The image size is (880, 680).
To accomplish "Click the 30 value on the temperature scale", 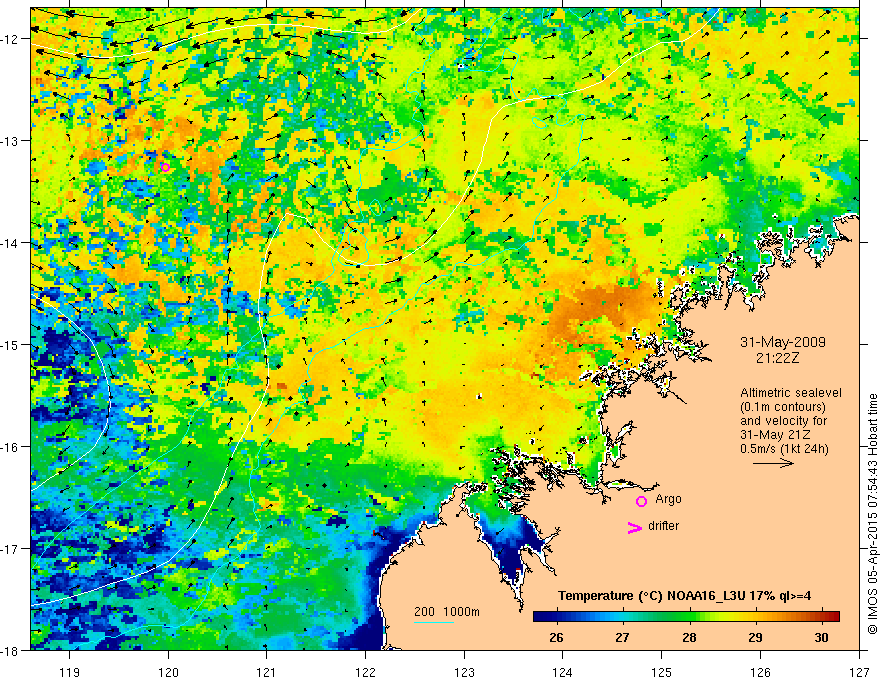I will point(821,638).
